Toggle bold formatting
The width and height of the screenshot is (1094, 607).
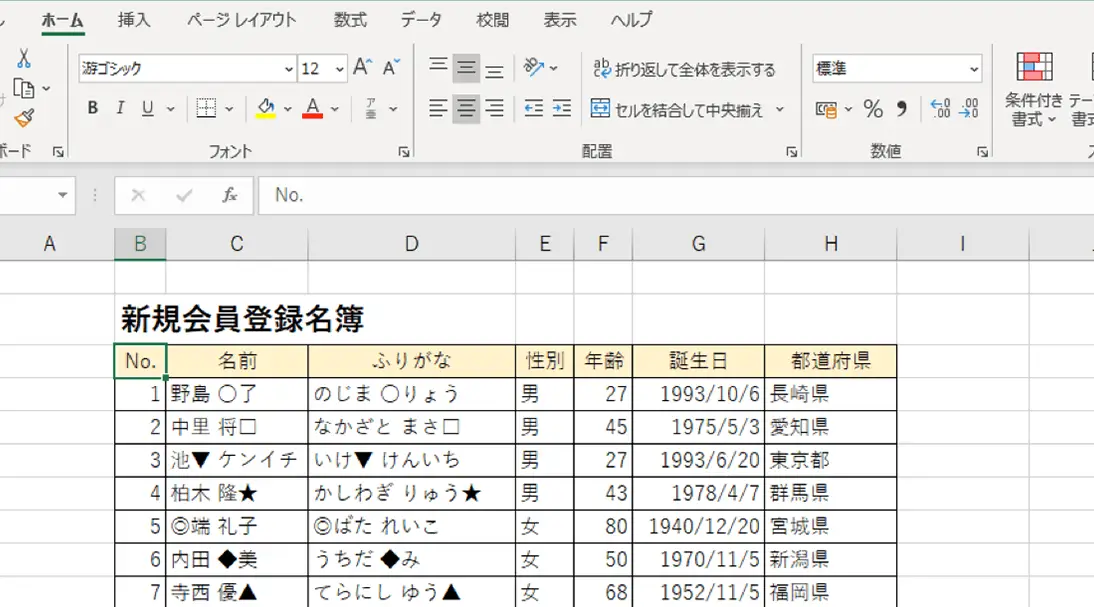[92, 108]
